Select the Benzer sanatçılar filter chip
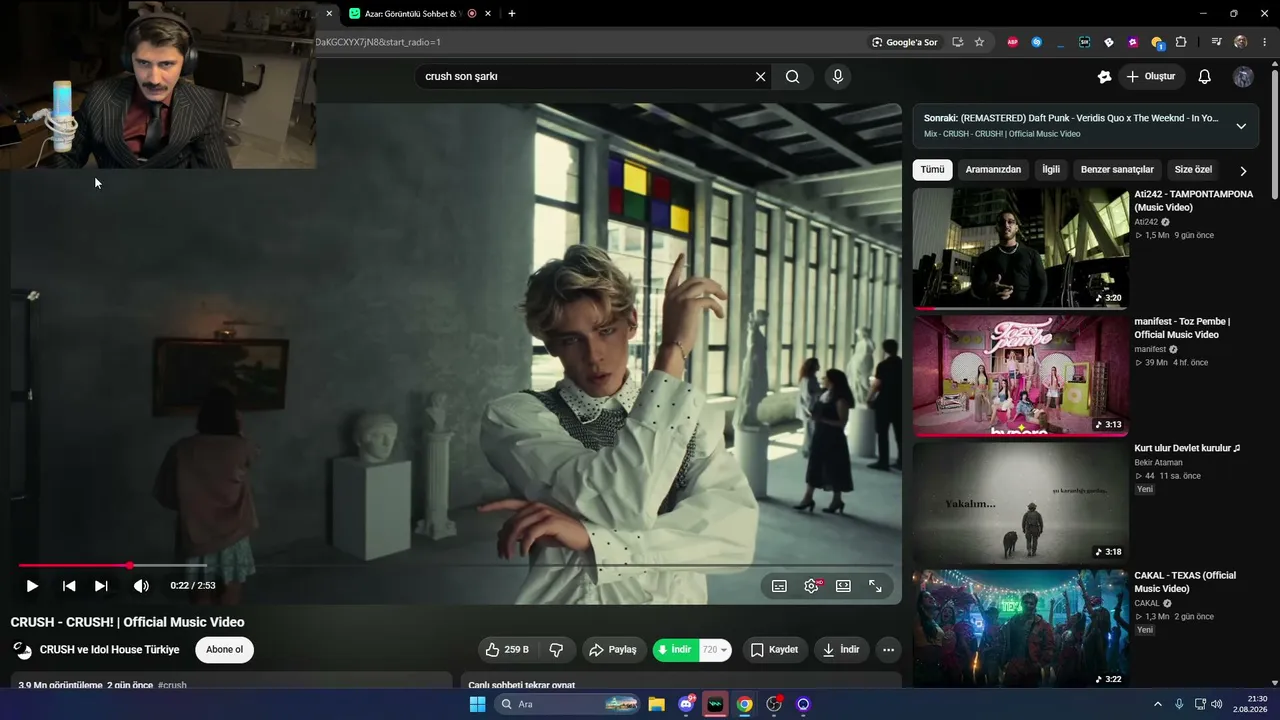Viewport: 1280px width, 720px height. [x=1117, y=170]
